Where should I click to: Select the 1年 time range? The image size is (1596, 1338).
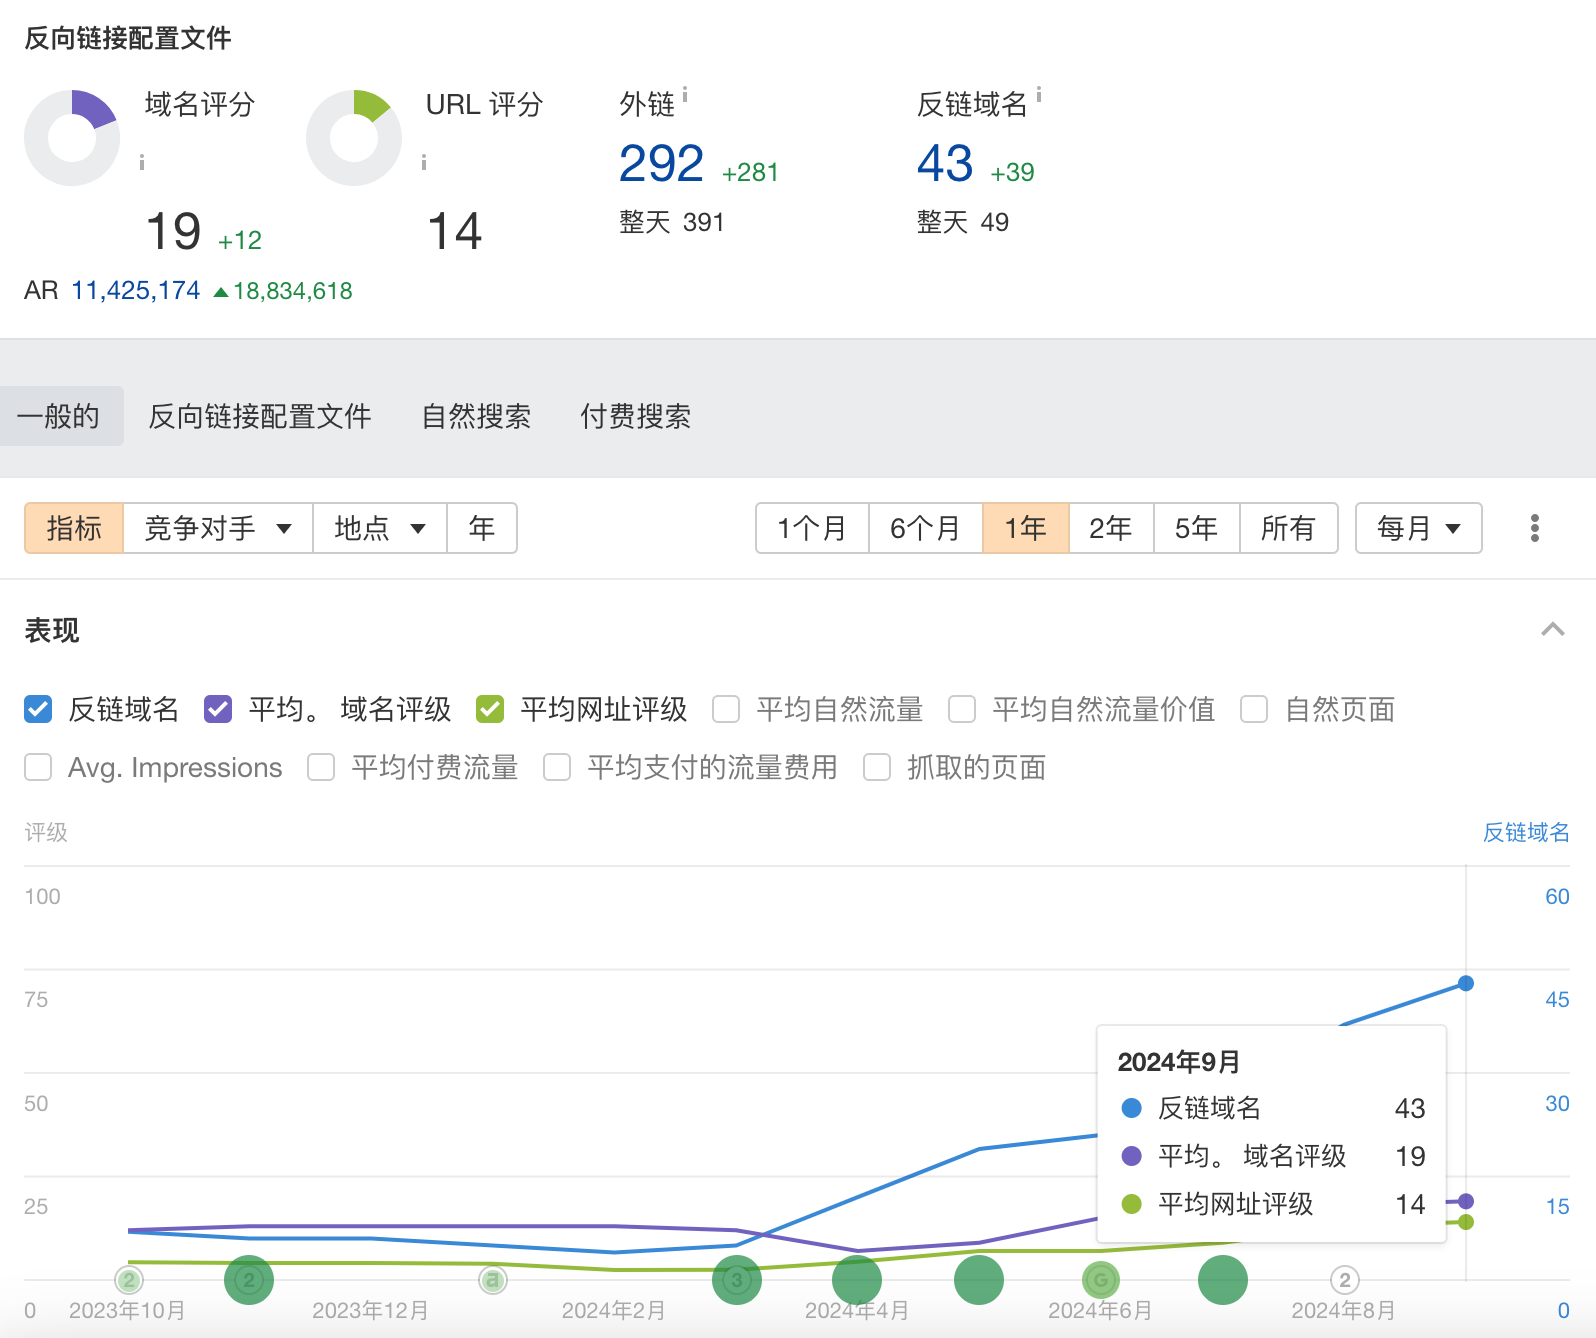(1026, 528)
